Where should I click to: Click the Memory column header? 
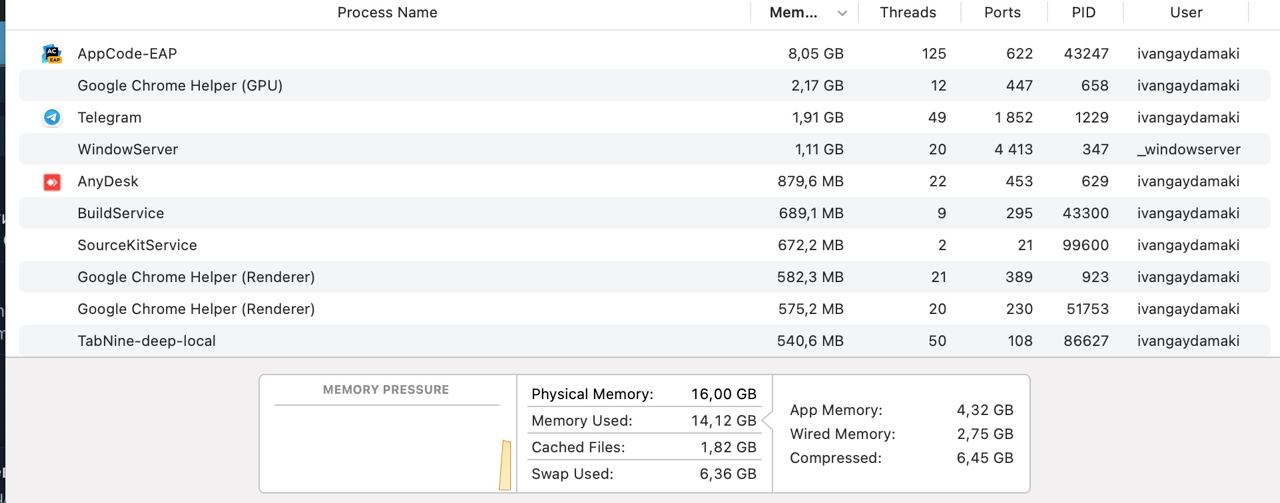[x=793, y=13]
